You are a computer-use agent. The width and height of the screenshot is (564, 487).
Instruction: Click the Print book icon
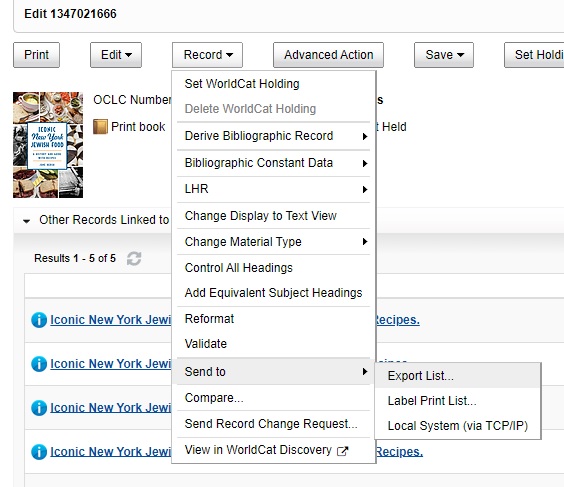pyautogui.click(x=100, y=127)
